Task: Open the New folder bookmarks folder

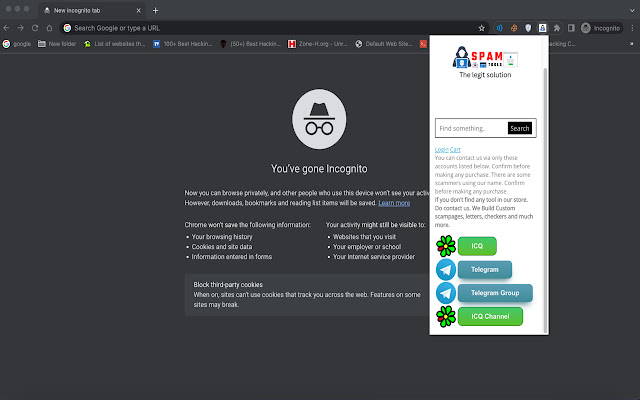Action: 57,44
